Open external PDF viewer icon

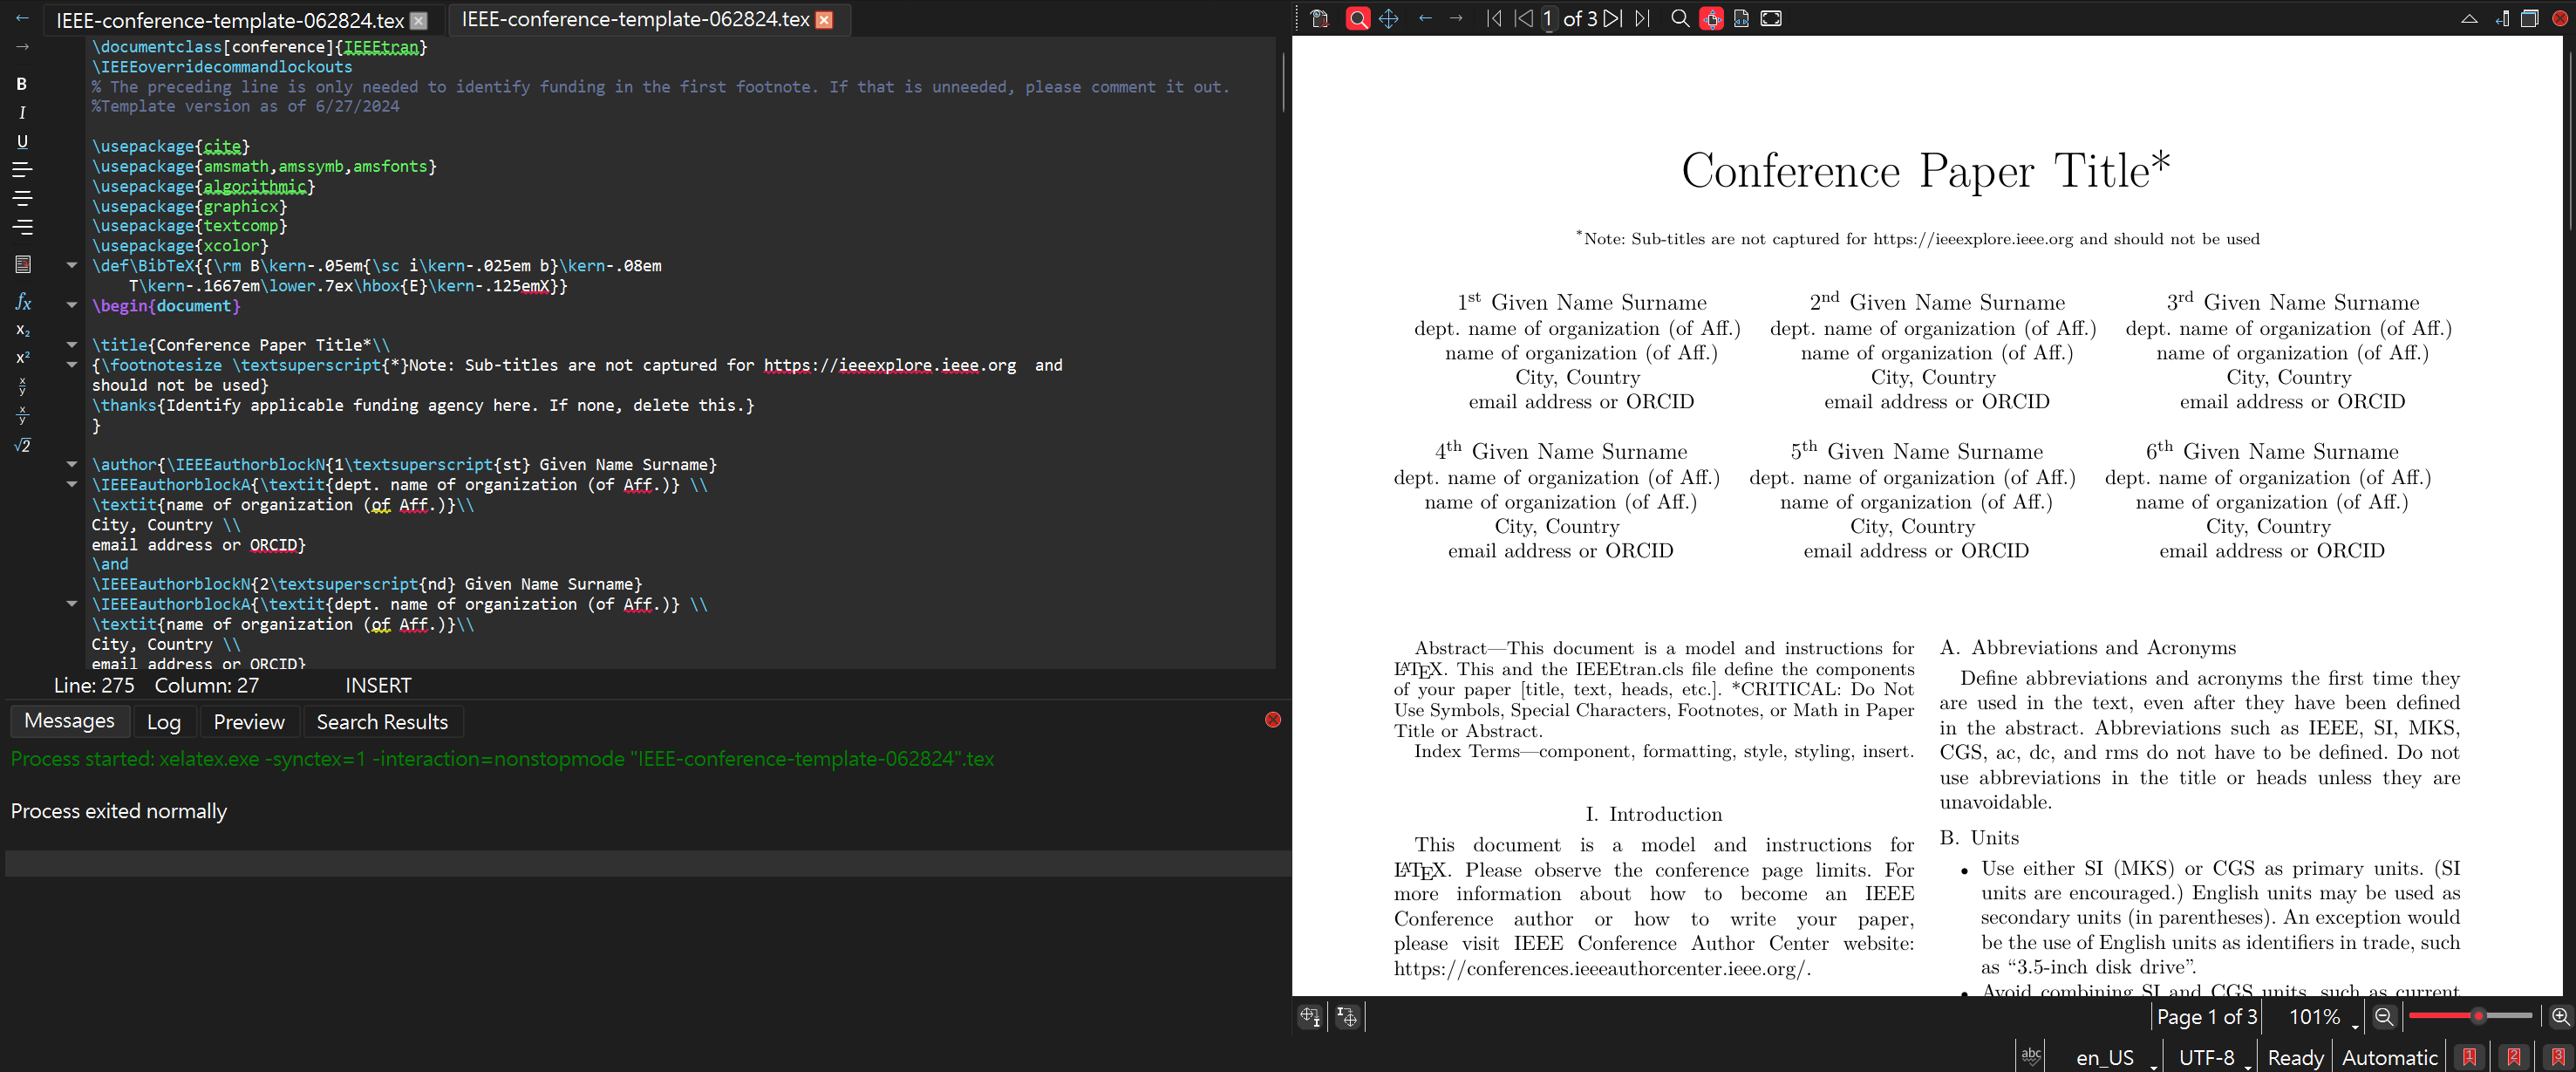click(1319, 18)
